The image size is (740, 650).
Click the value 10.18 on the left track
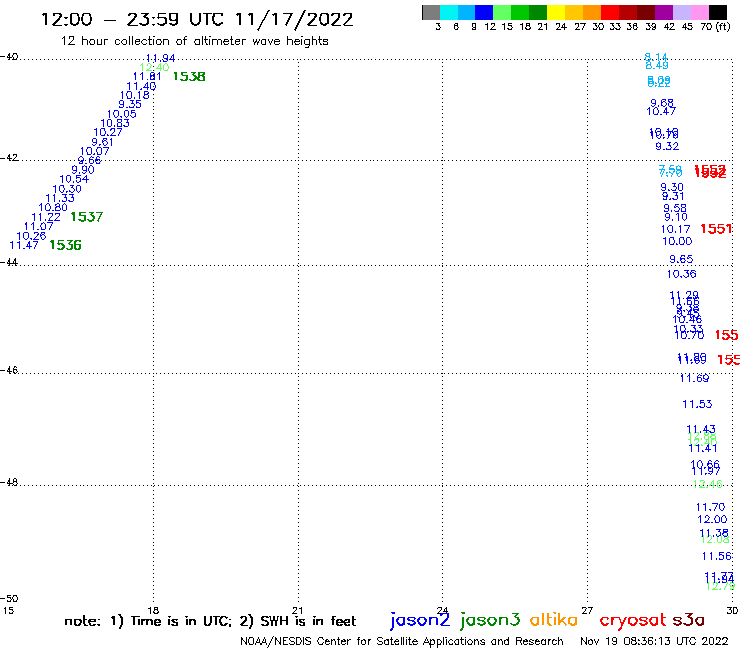(x=135, y=95)
